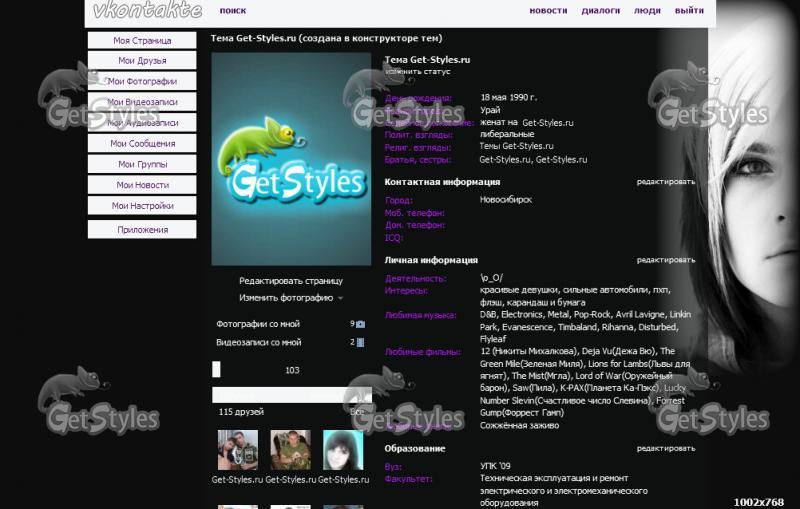Open the video icon next to videos count
Screen dimensions: 800x509
point(360,342)
